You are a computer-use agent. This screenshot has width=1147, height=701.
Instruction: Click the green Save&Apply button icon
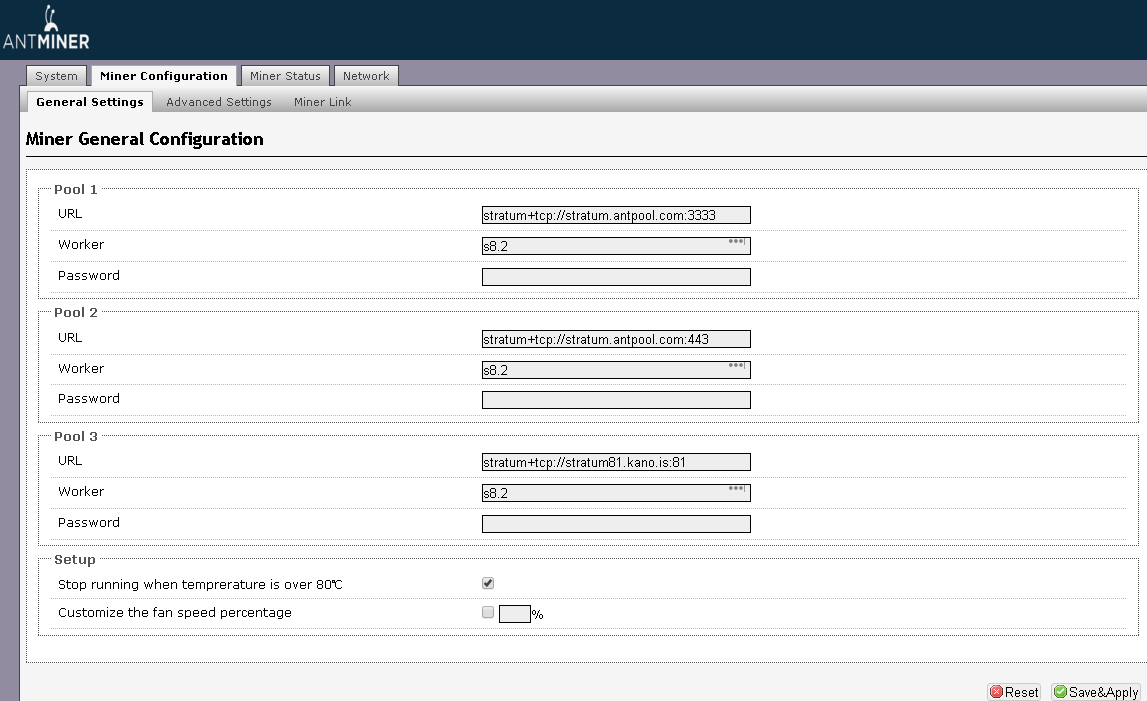[x=1060, y=691]
